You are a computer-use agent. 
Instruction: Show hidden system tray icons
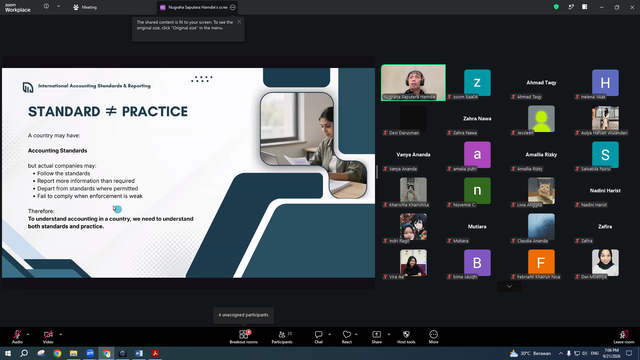(x=561, y=353)
